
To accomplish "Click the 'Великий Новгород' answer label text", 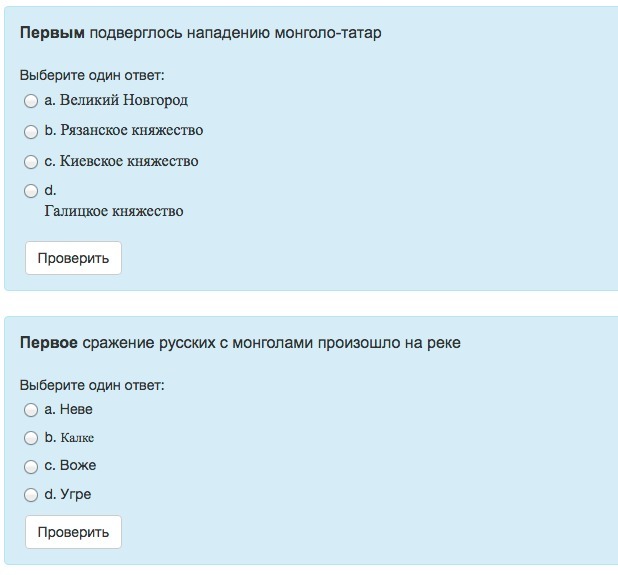I will tap(123, 100).
